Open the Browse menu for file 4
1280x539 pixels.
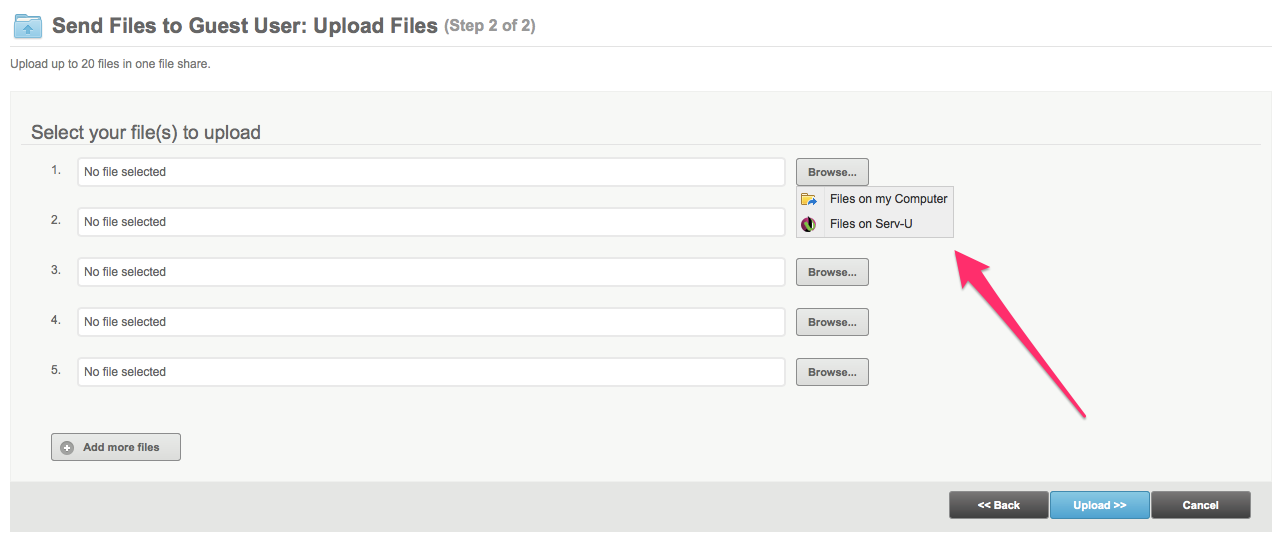tap(832, 322)
